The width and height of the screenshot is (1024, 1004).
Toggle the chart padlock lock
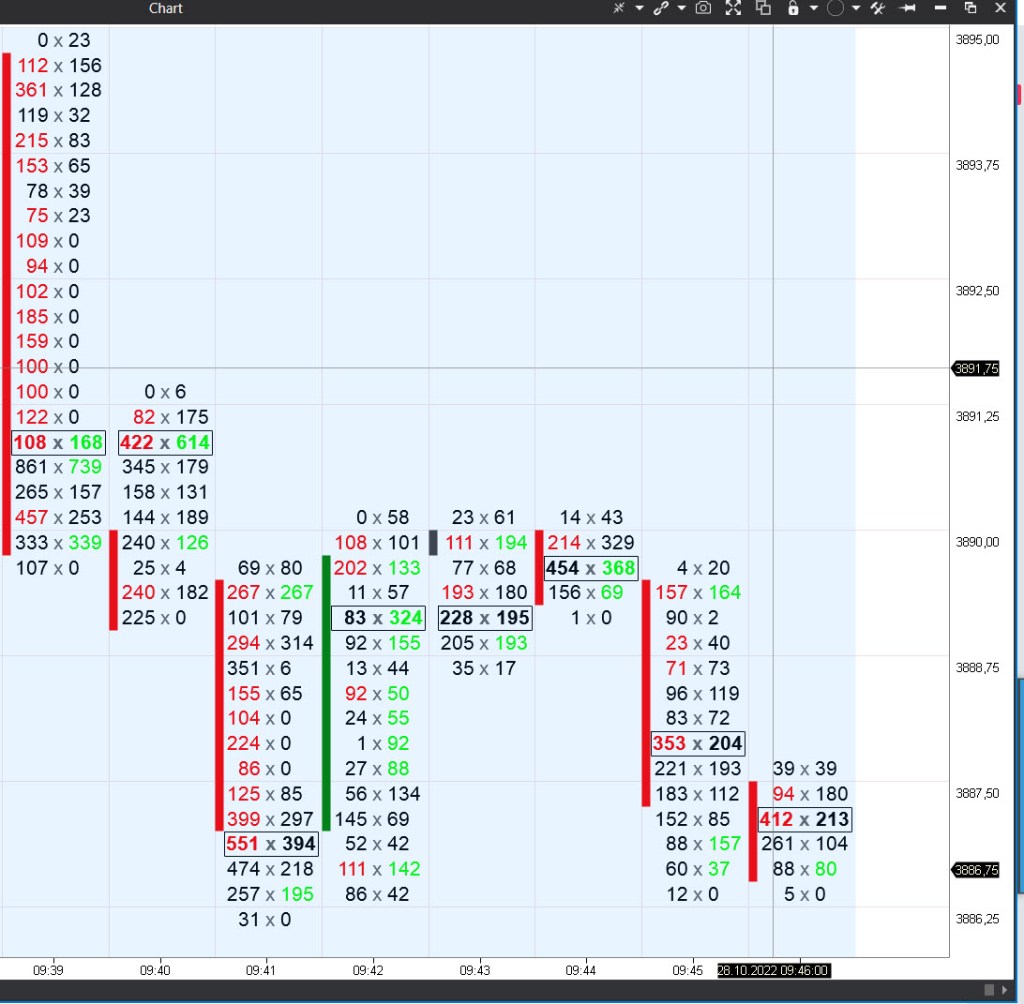pos(793,8)
